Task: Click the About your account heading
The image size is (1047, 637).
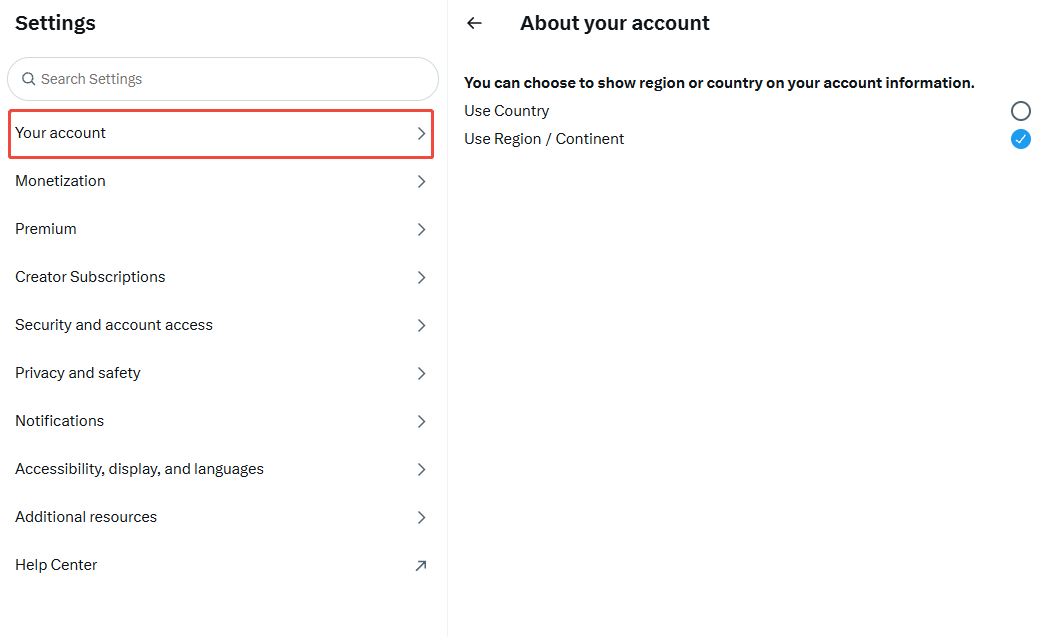Action: [614, 22]
